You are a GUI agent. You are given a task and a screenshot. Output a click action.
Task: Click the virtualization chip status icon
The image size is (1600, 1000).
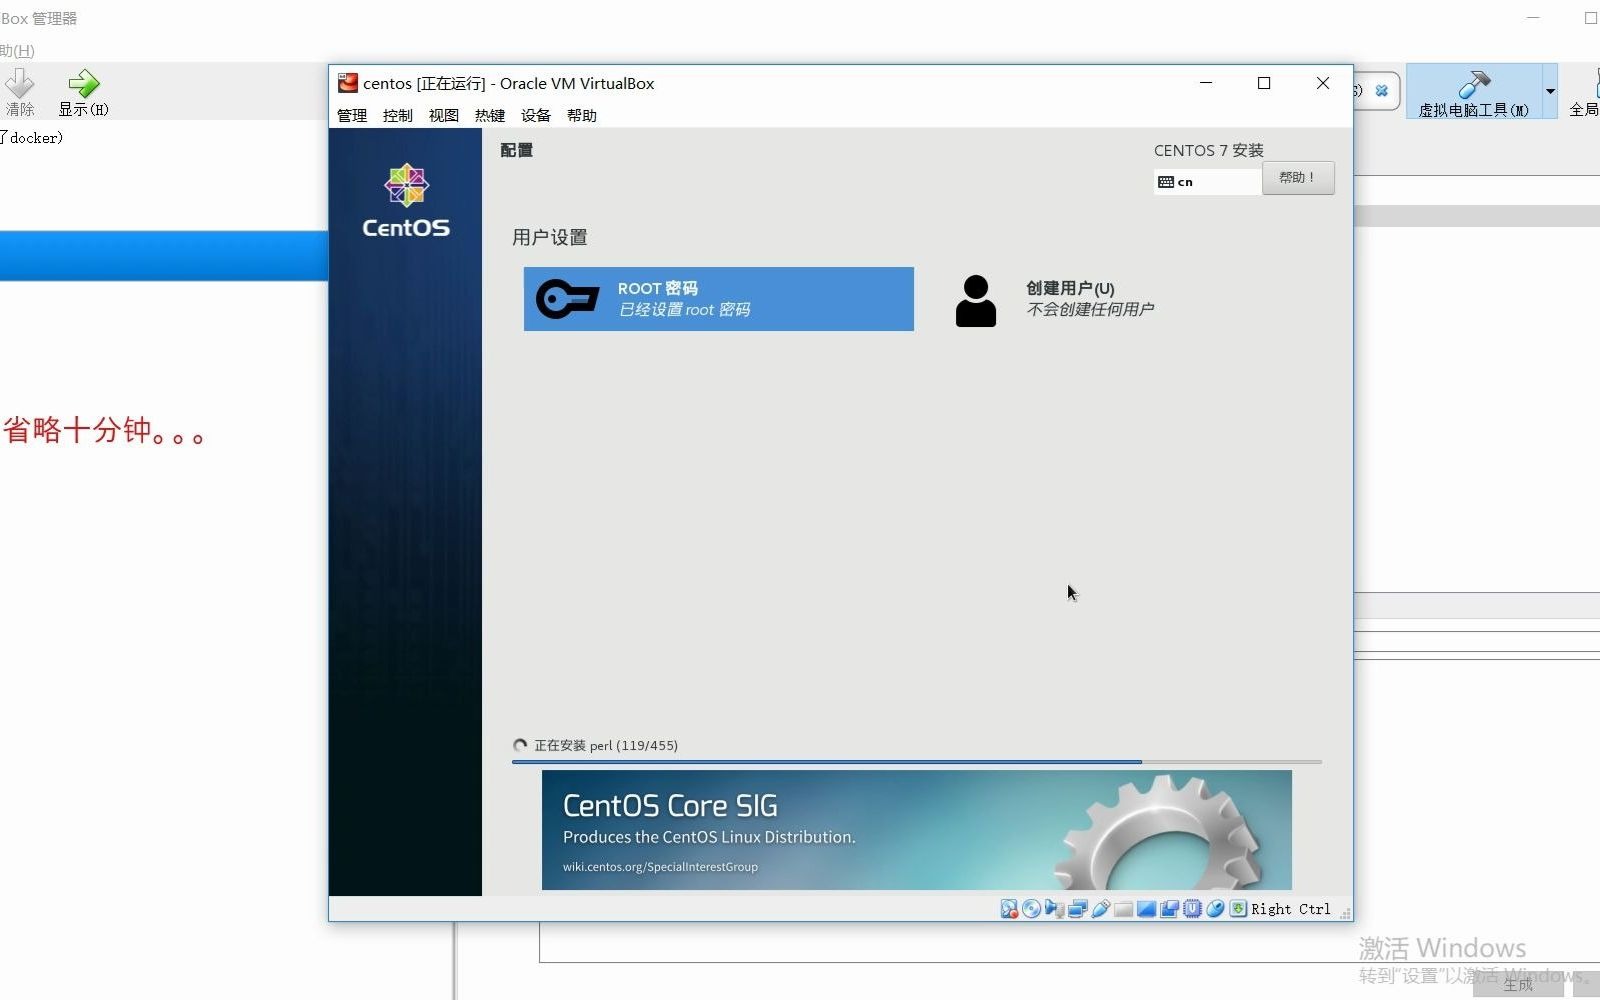pyautogui.click(x=1192, y=908)
